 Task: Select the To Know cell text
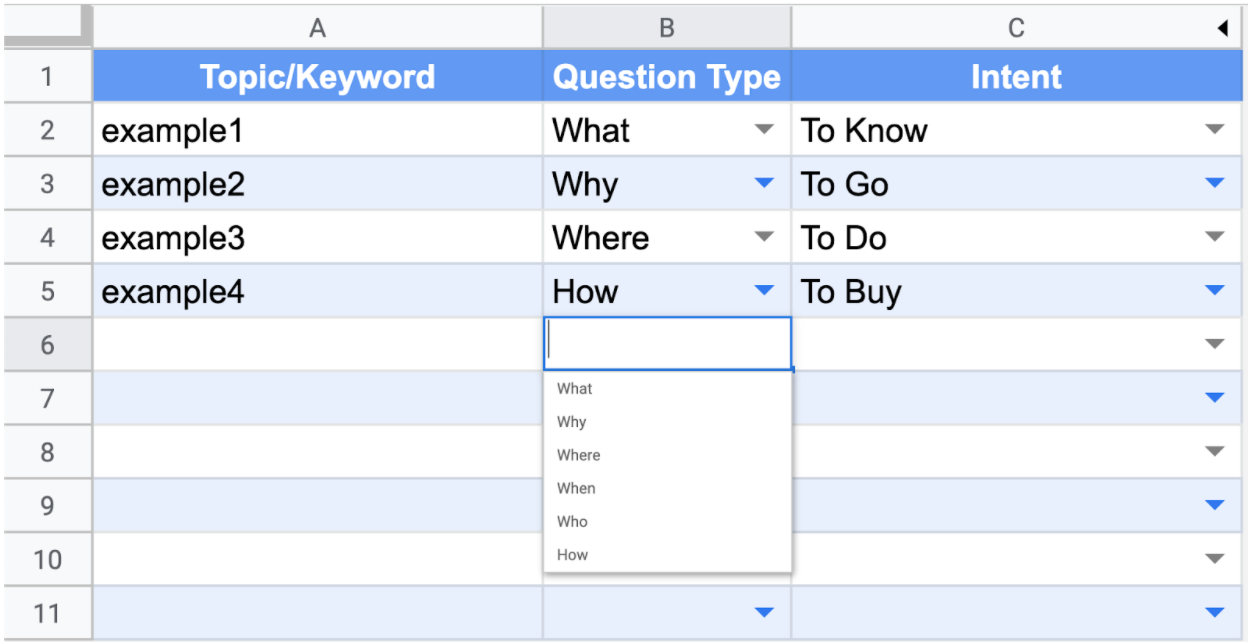[864, 130]
